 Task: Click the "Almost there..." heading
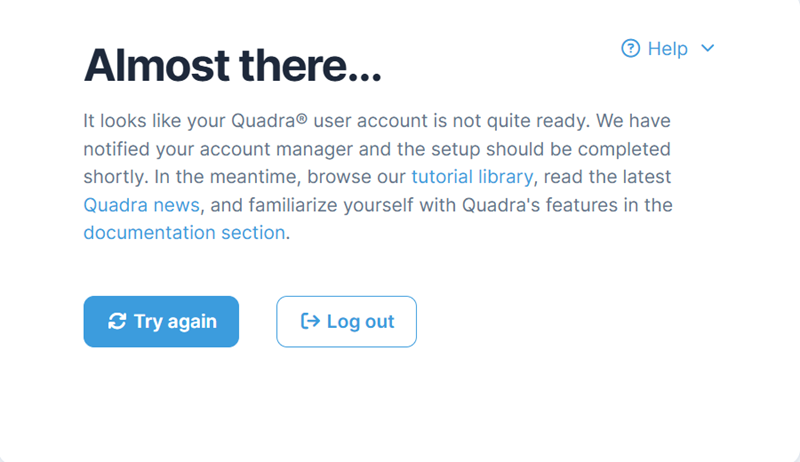pos(233,67)
